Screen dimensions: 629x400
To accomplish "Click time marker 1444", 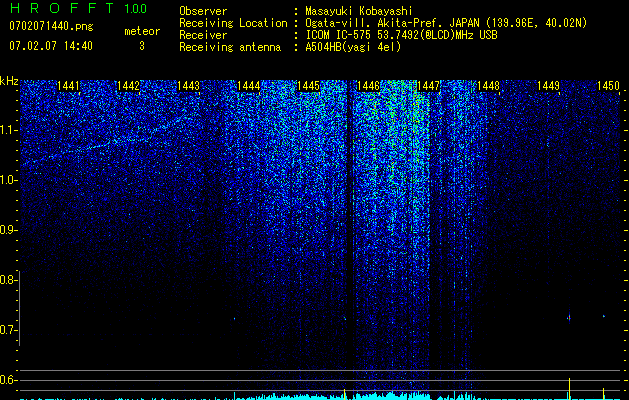I will pos(248,86).
